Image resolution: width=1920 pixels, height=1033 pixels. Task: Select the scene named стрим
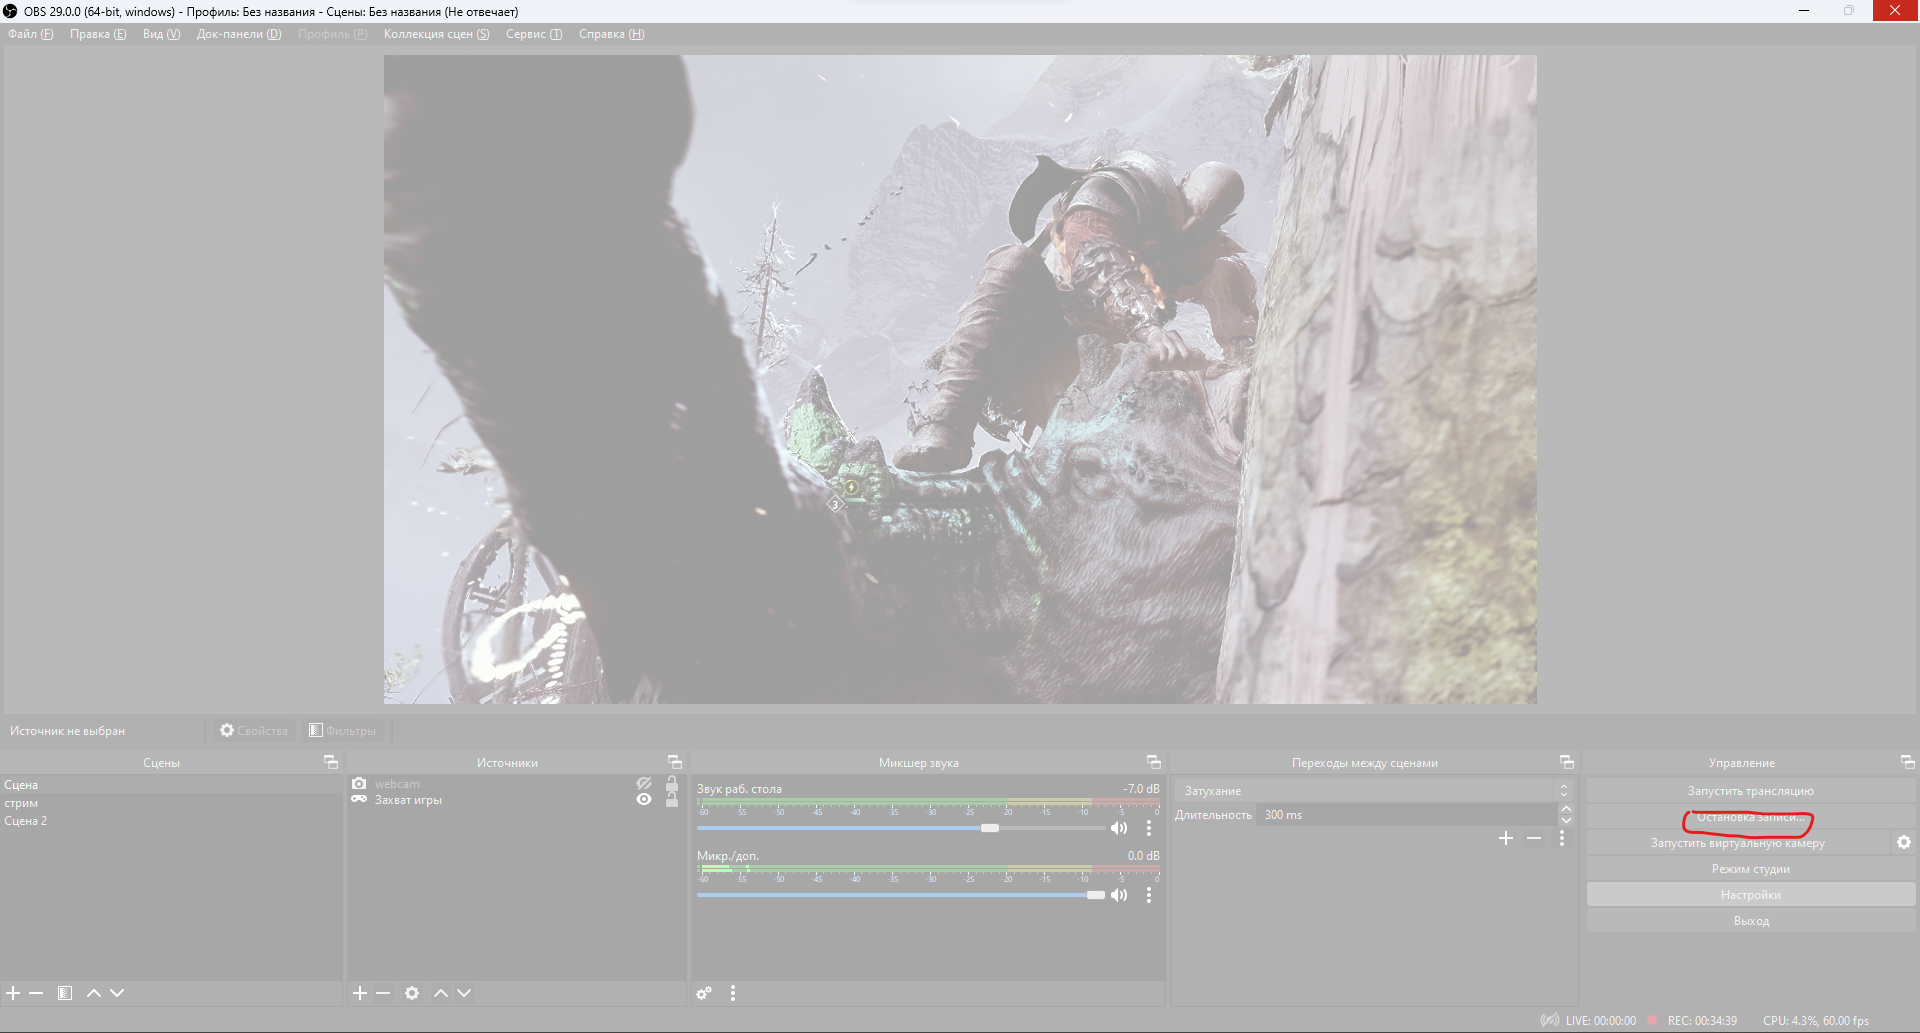pos(171,803)
